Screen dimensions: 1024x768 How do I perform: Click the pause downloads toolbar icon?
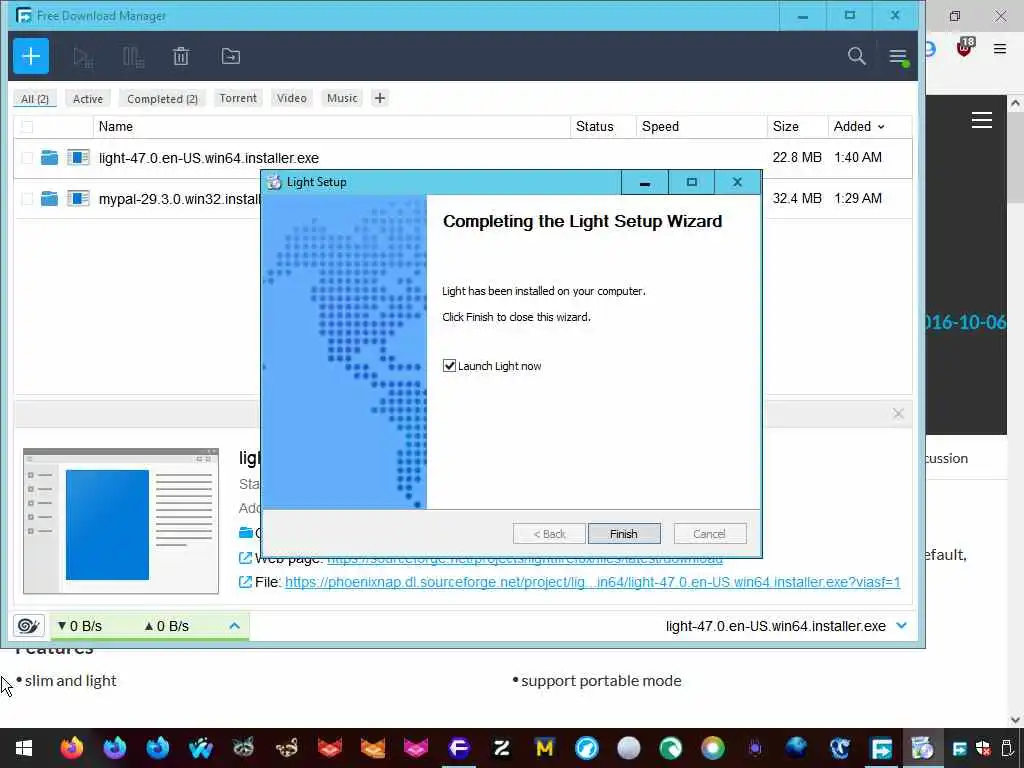133,57
